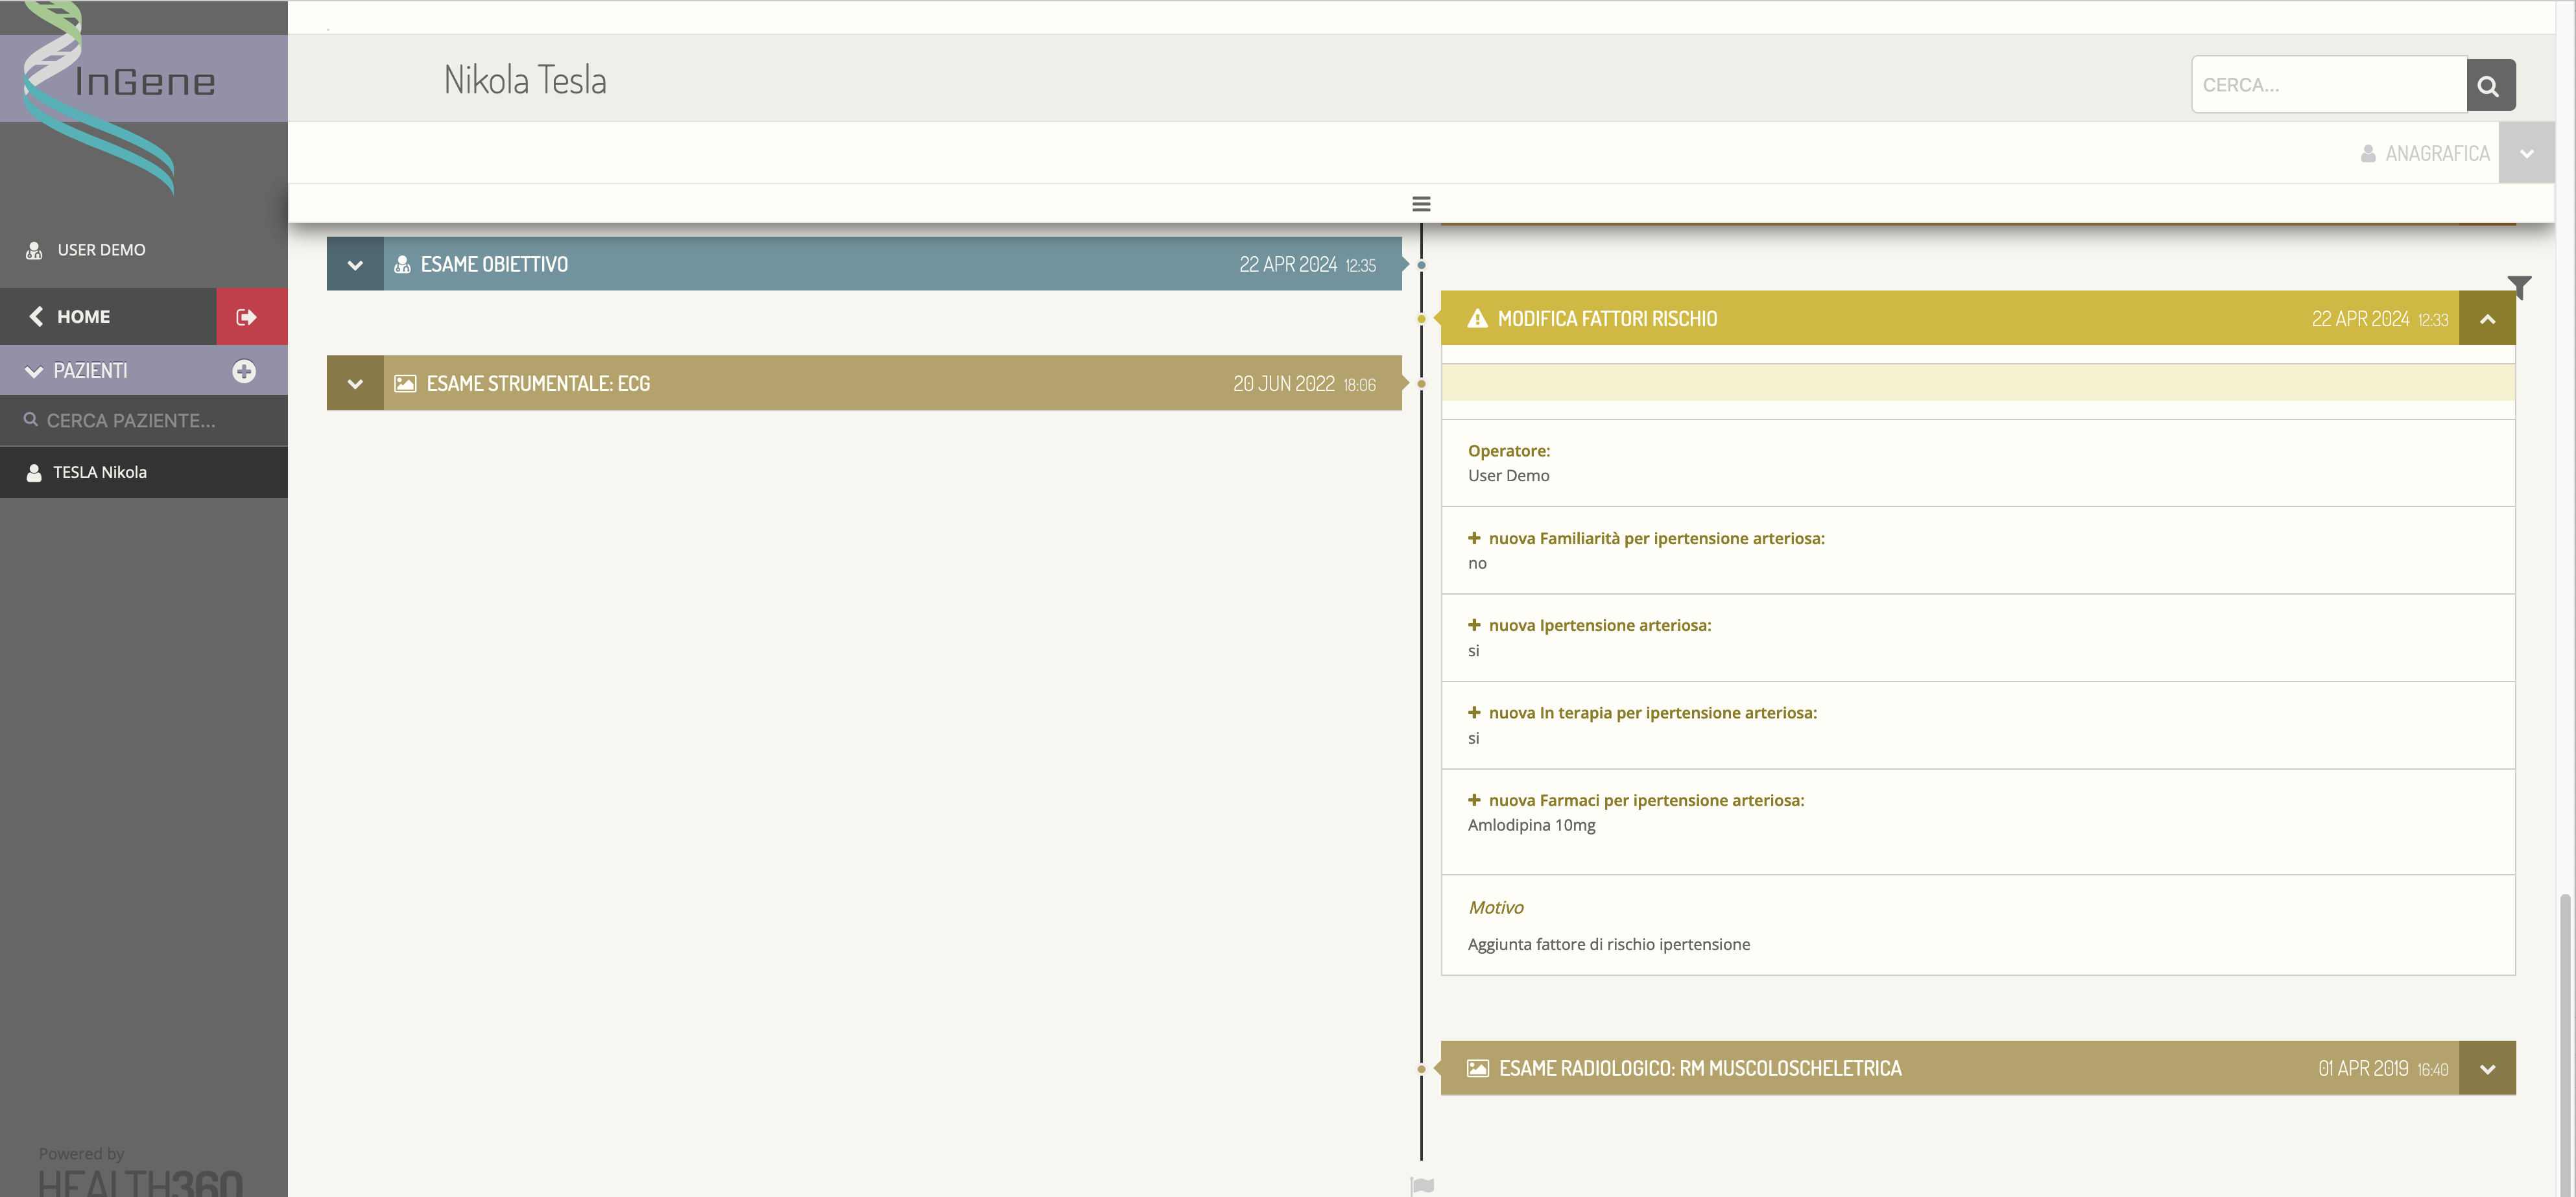2576x1197 pixels.
Task: Expand the Esame Obiettivo entry
Action: (355, 265)
